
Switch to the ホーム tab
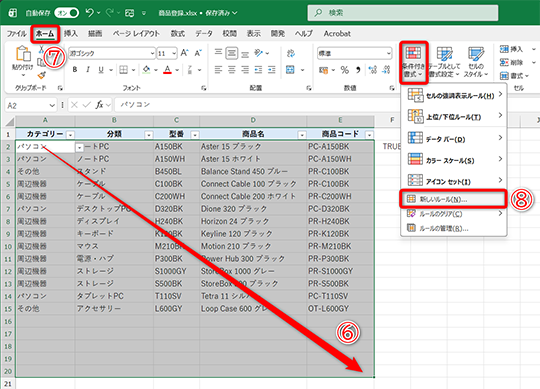pyautogui.click(x=45, y=34)
